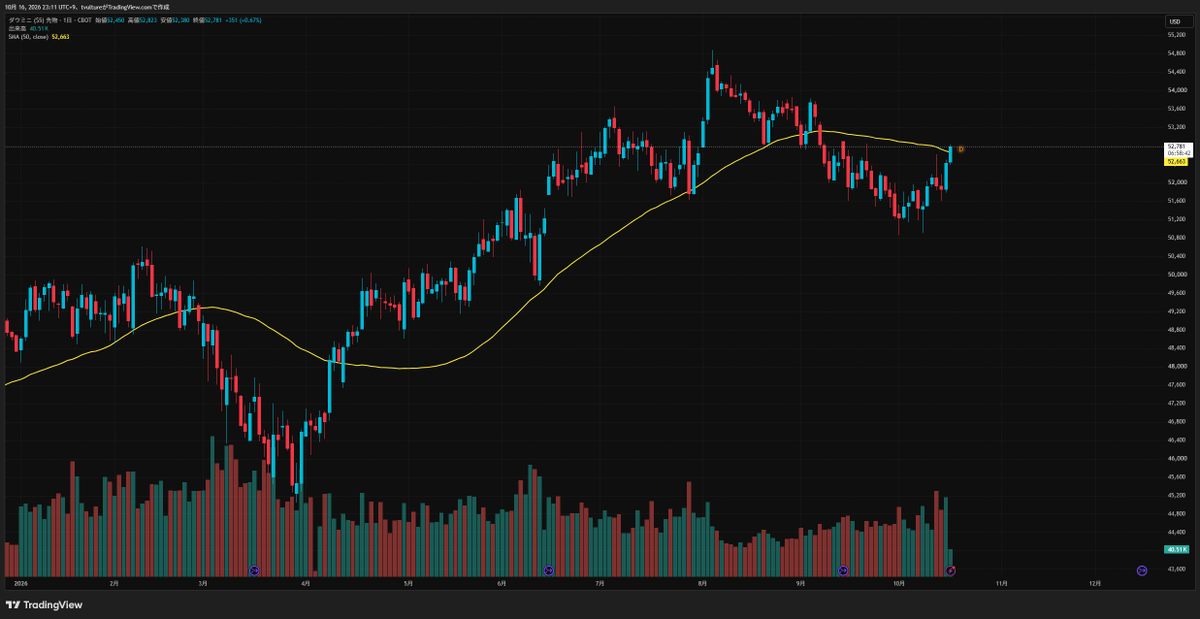Click the 2026 label on time axis
Image resolution: width=1200 pixels, height=619 pixels.
(x=19, y=582)
